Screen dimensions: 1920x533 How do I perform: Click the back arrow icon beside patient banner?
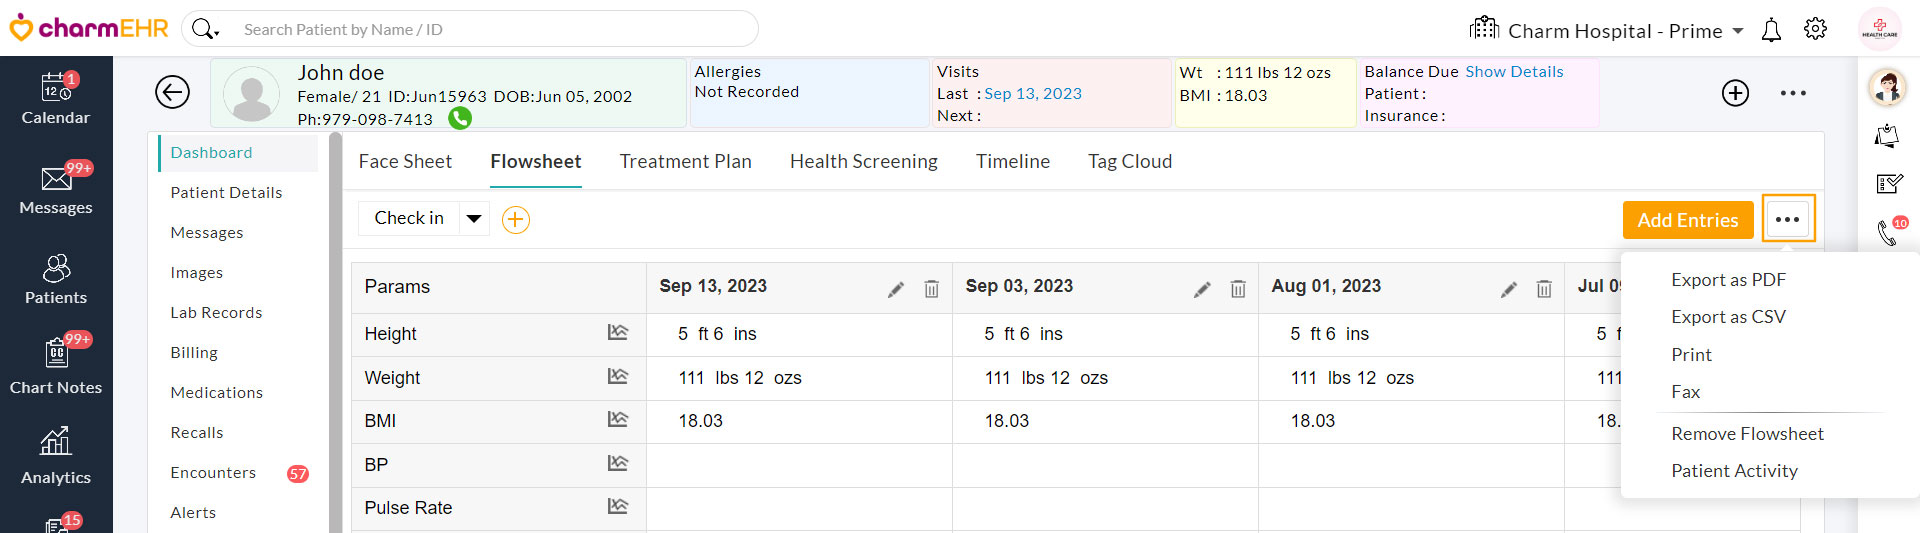172,92
